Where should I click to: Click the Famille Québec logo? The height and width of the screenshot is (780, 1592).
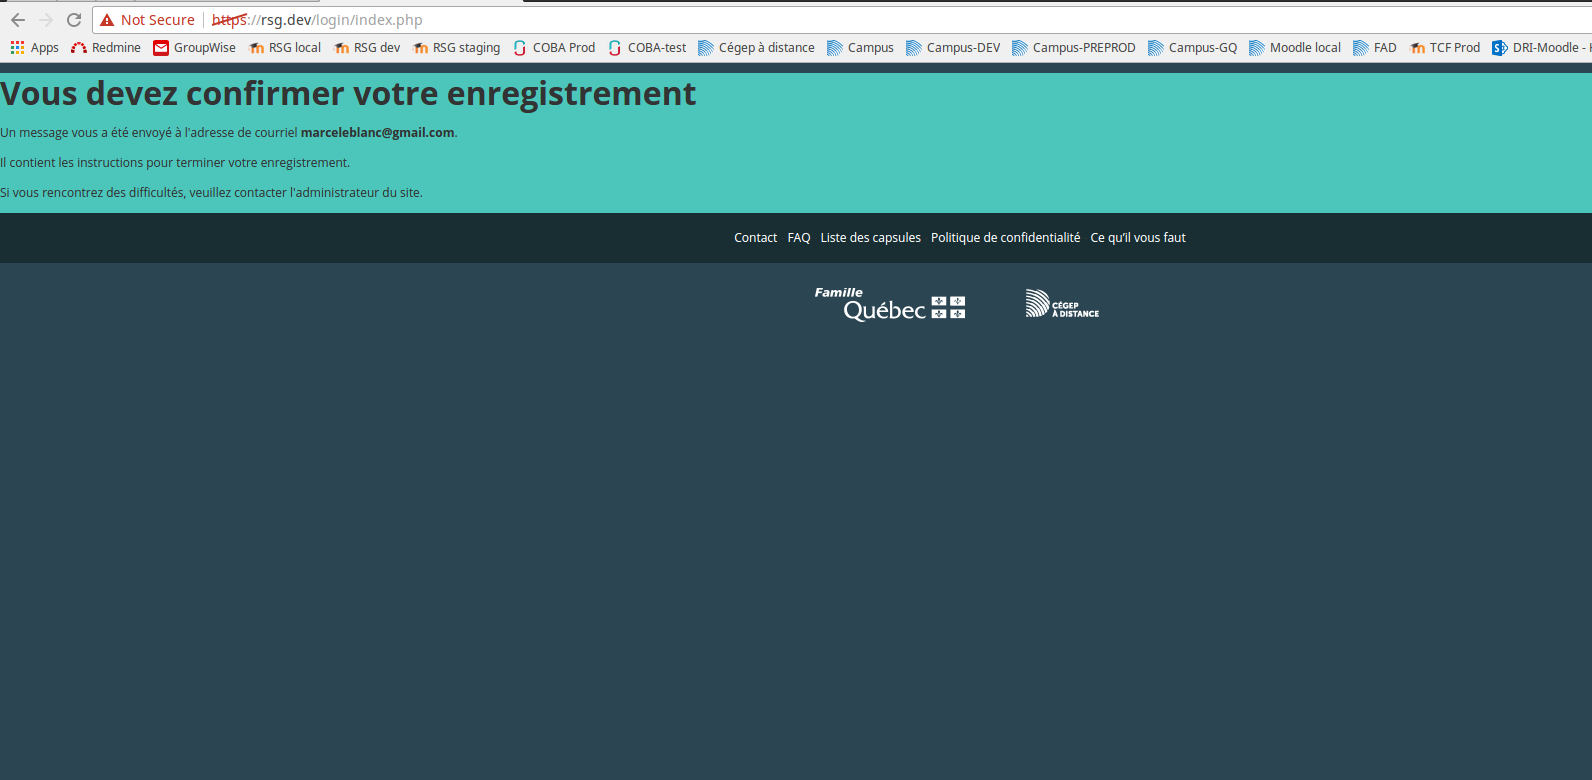coord(889,304)
